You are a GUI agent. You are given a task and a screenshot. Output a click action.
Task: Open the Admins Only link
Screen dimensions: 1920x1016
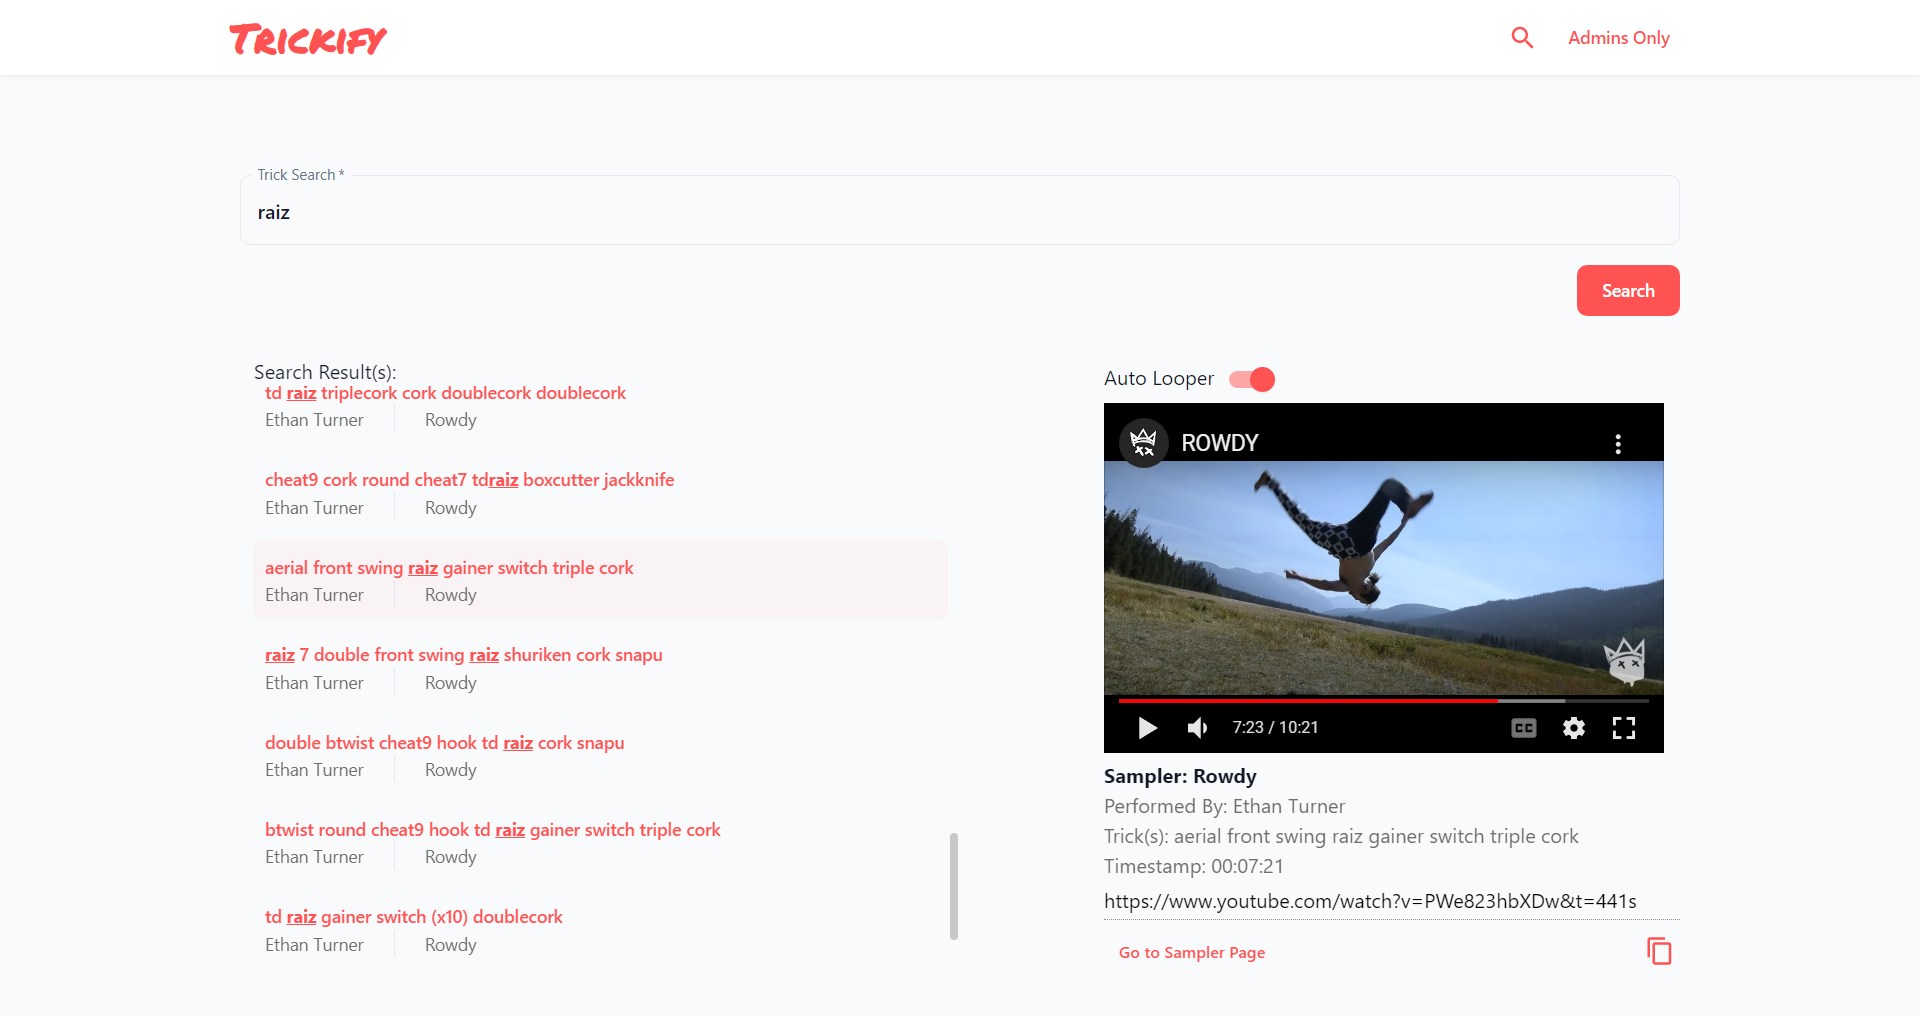point(1618,38)
